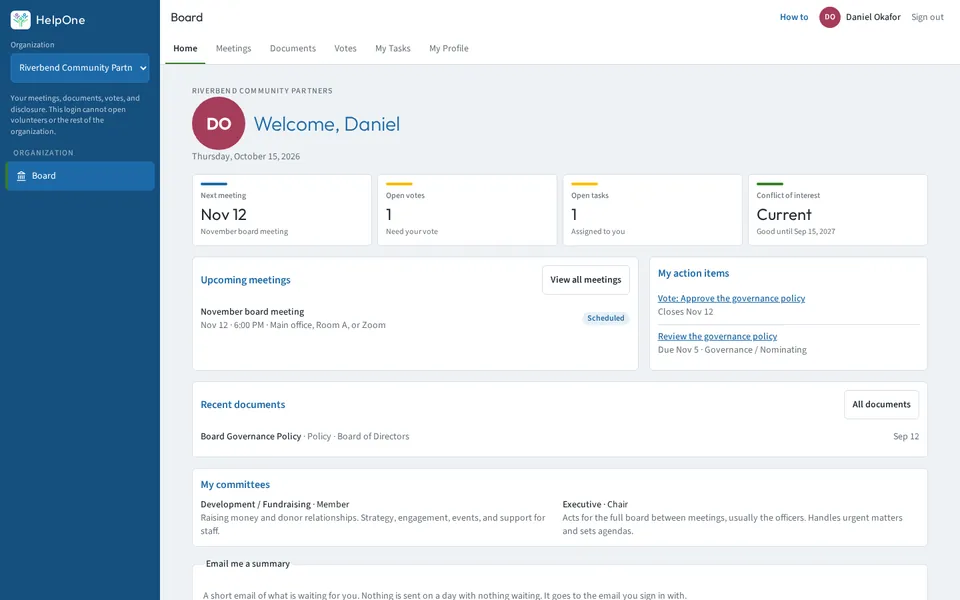Open Vote: Approve the governance policy link
The height and width of the screenshot is (600, 960).
731,299
